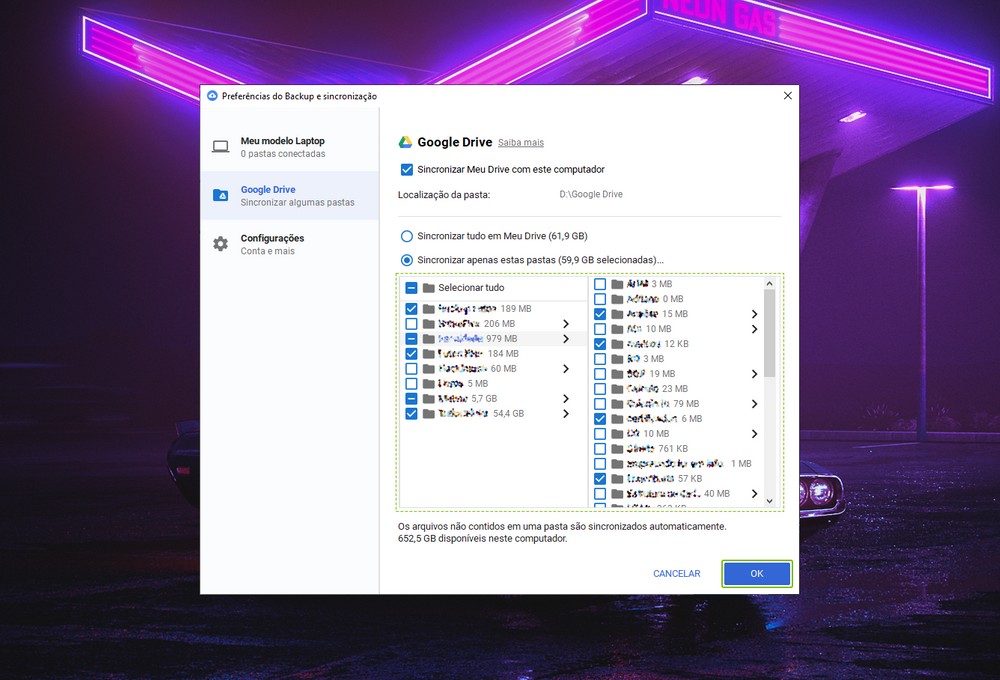
Task: Open the Saiba mais link
Action: tap(521, 143)
